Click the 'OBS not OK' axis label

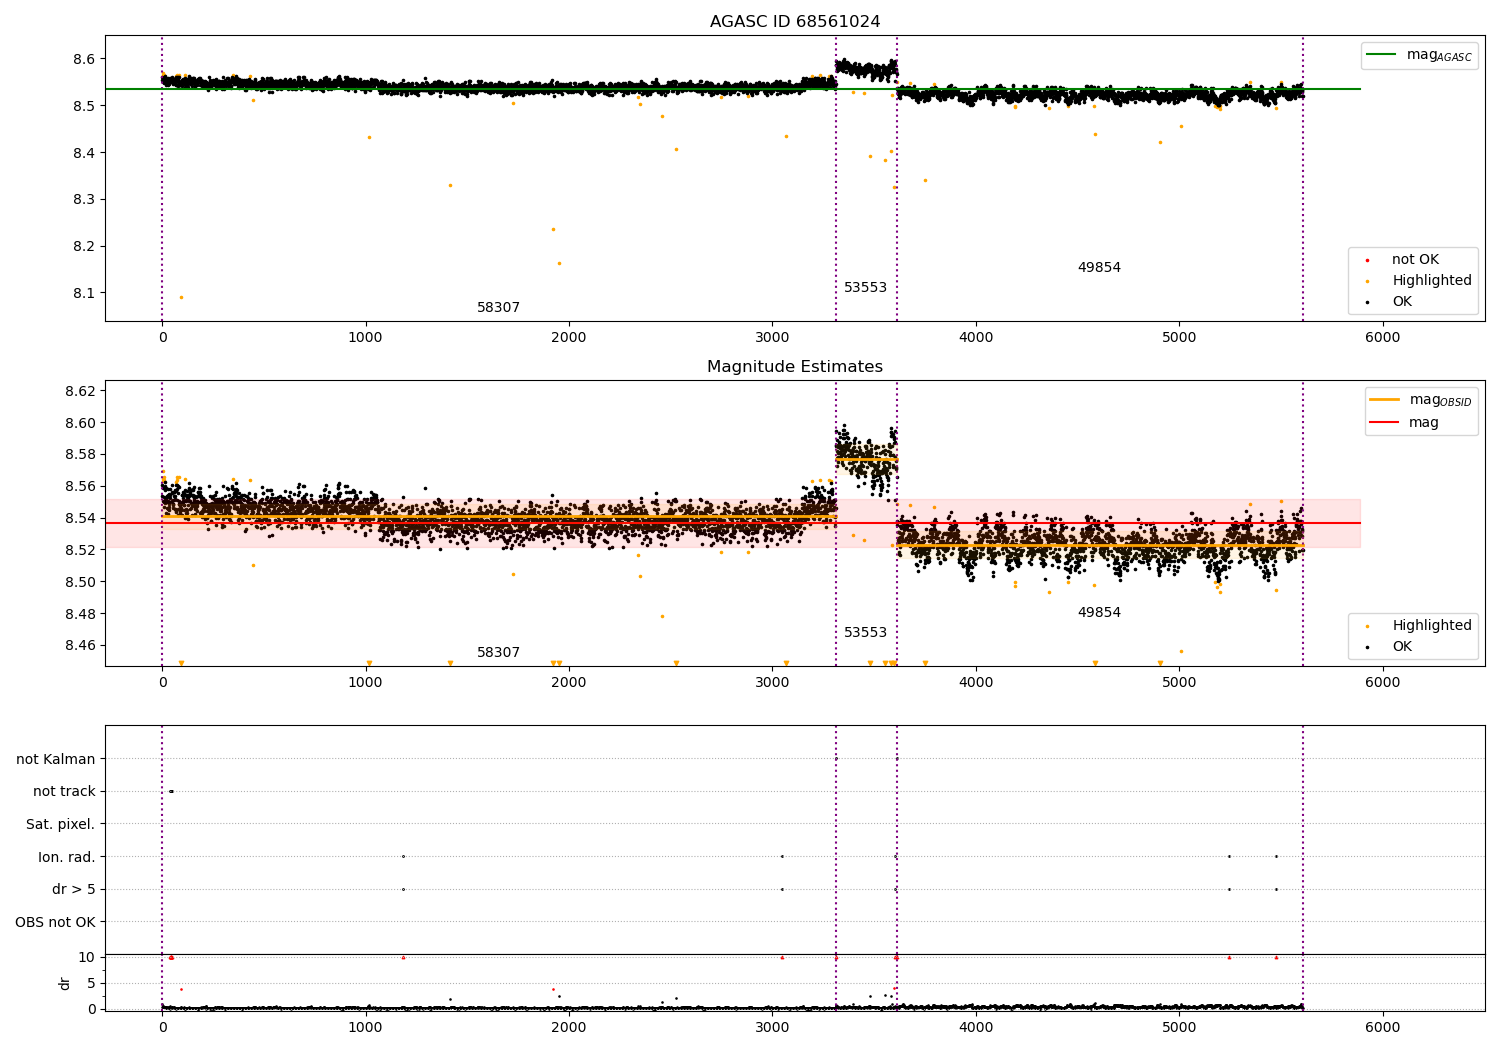pos(55,923)
